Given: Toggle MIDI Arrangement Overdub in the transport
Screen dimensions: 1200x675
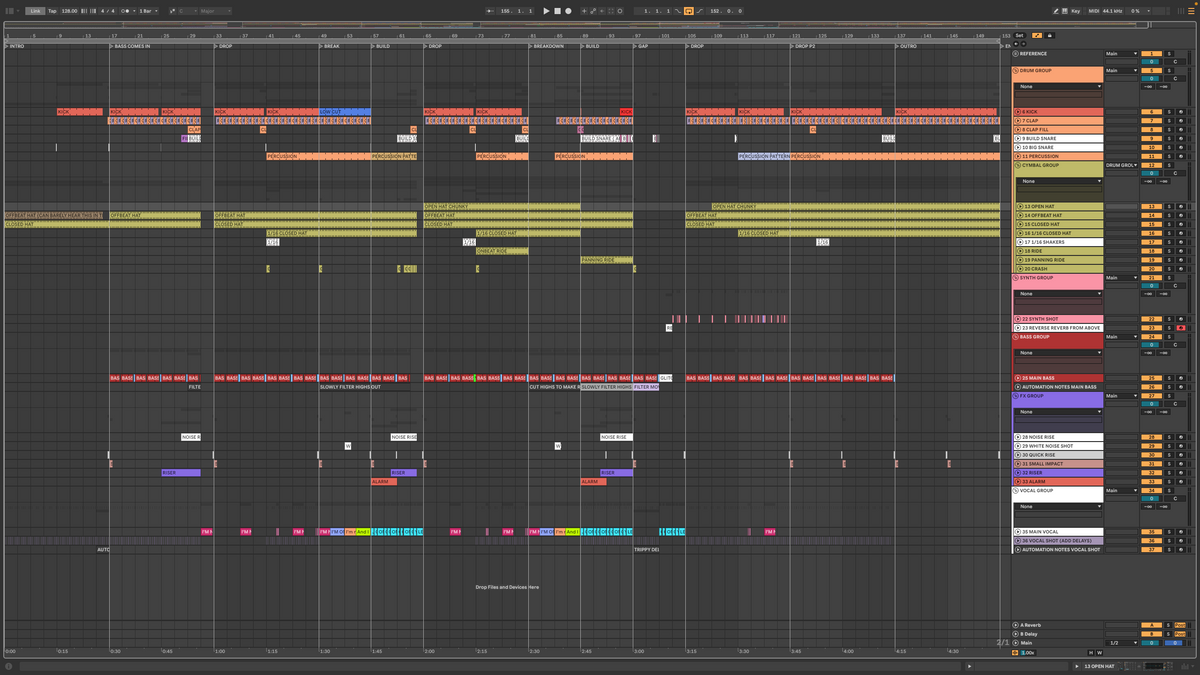Looking at the screenshot, I should pyautogui.click(x=584, y=9).
